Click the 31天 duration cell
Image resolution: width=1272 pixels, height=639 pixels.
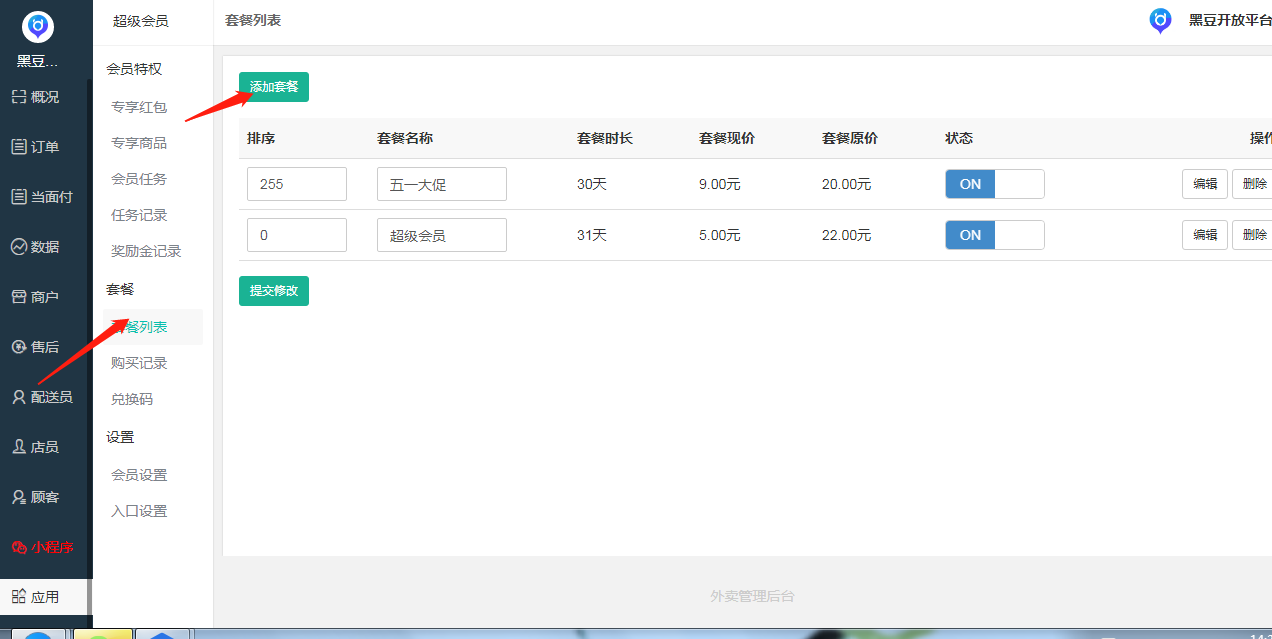click(x=592, y=235)
